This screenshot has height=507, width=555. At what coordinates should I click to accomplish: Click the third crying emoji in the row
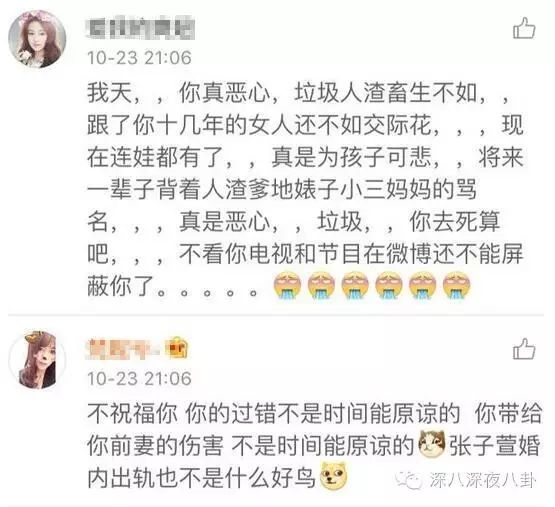click(355, 285)
